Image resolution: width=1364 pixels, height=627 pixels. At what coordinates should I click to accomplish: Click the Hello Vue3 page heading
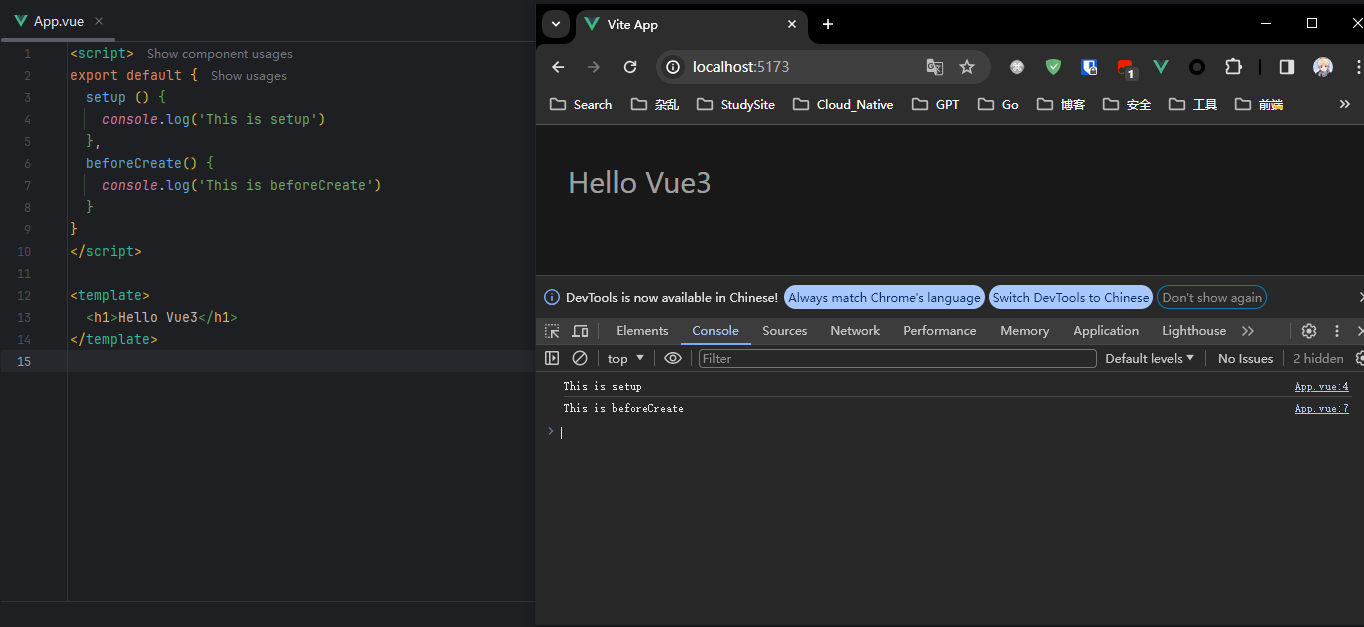pos(640,183)
